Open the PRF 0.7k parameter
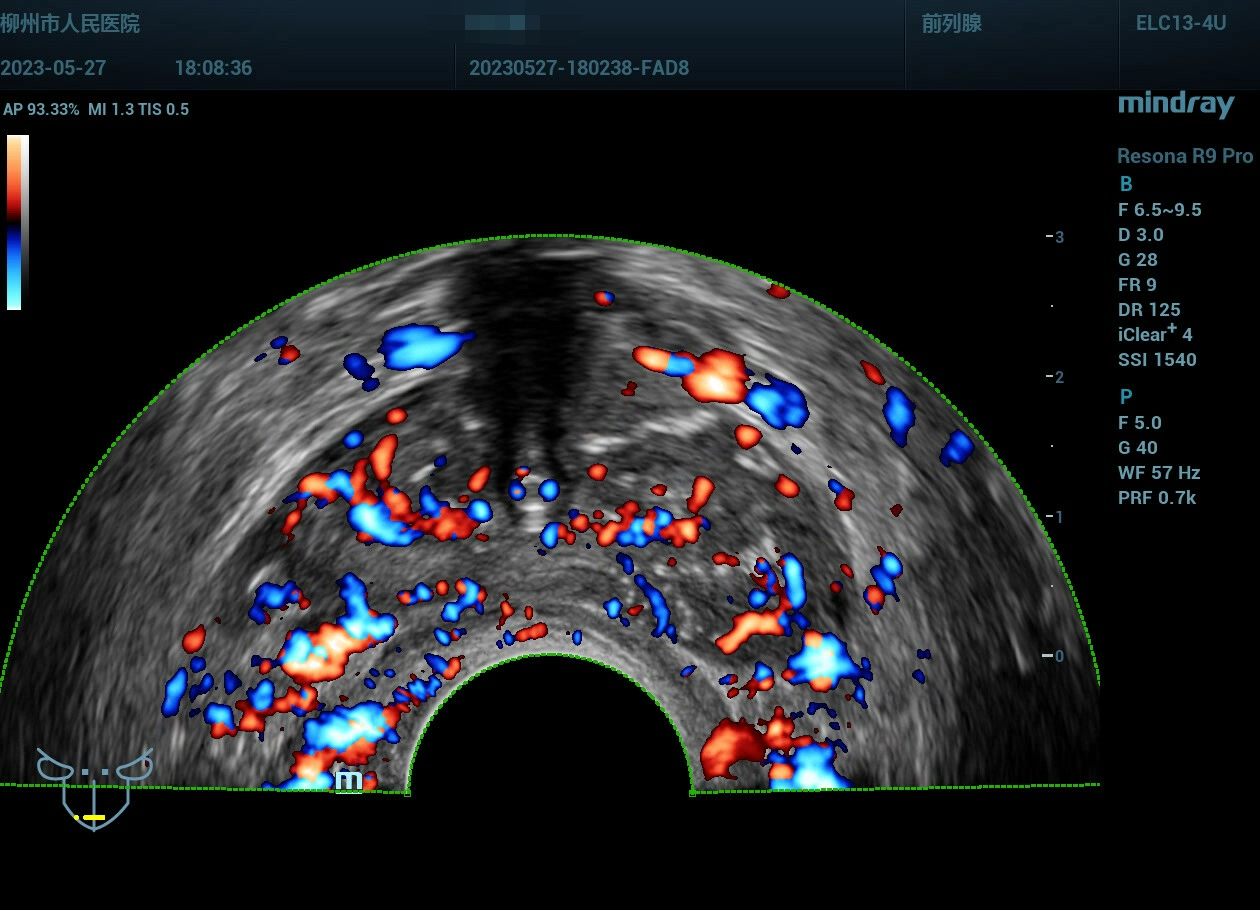 (1157, 498)
